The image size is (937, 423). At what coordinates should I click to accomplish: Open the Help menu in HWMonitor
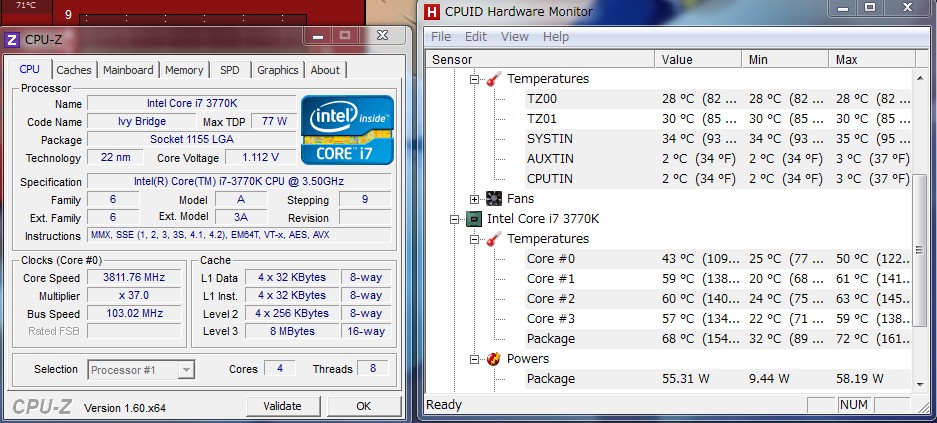(x=556, y=36)
